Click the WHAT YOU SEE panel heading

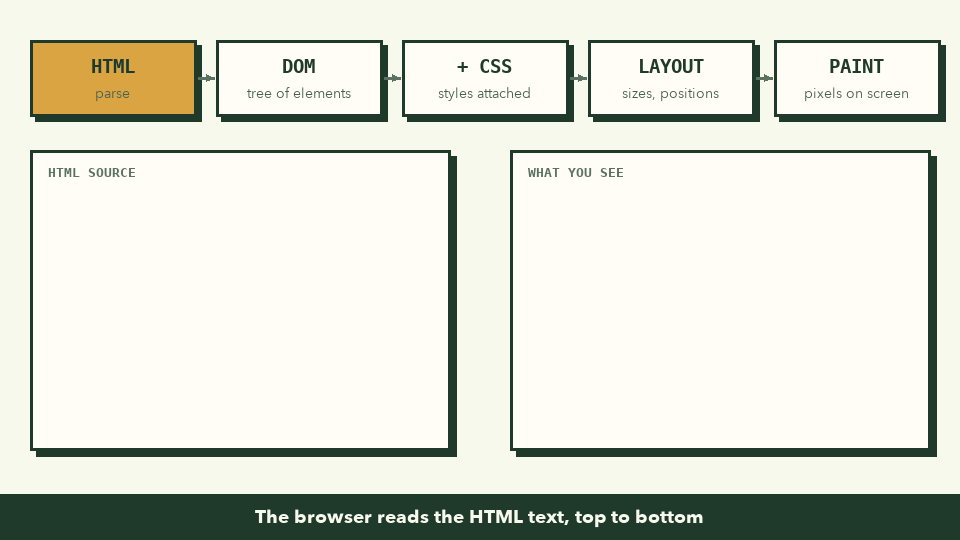(576, 173)
